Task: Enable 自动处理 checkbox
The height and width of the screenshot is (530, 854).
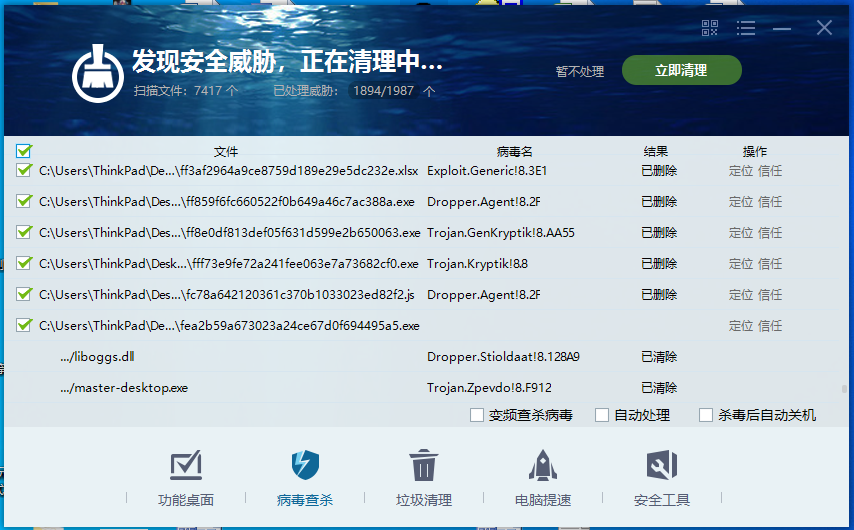Action: [602, 415]
